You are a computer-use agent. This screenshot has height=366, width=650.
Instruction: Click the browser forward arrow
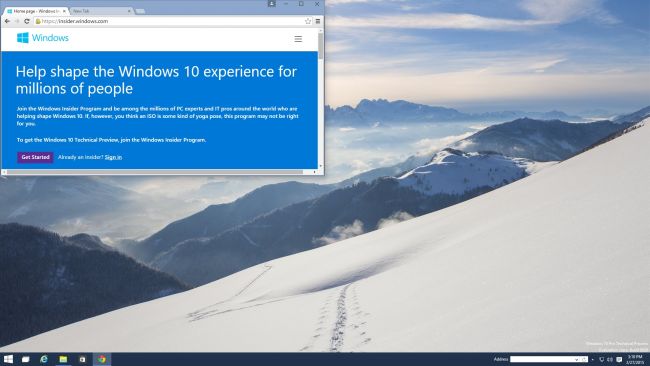(17, 21)
